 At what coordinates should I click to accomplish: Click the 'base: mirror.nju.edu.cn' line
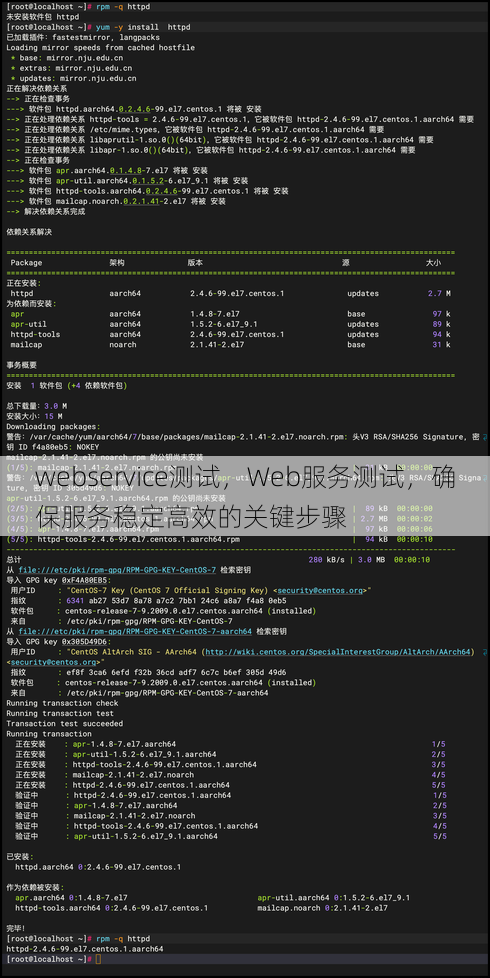point(67,58)
